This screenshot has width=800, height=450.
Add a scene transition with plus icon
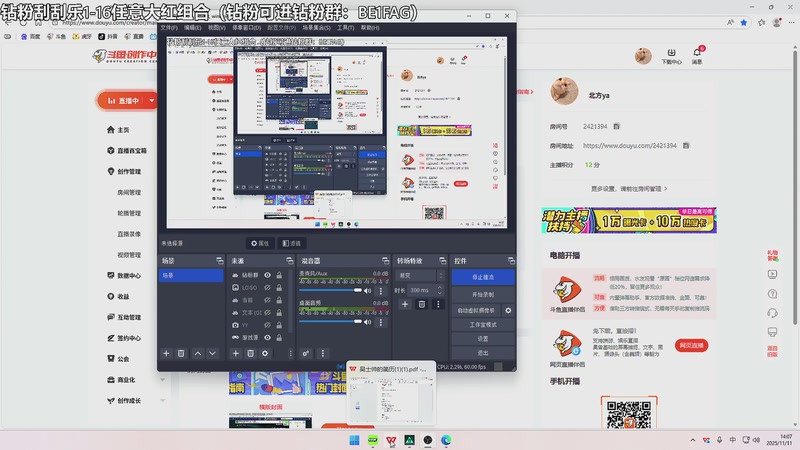tap(405, 304)
